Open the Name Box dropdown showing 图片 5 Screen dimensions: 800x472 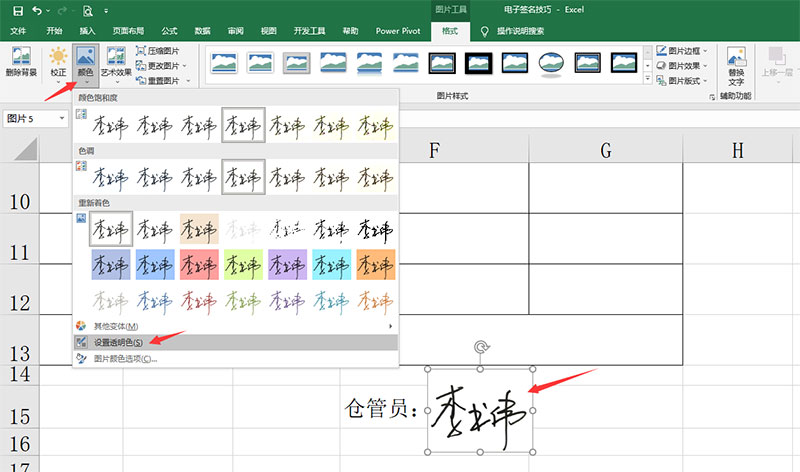[x=62, y=118]
